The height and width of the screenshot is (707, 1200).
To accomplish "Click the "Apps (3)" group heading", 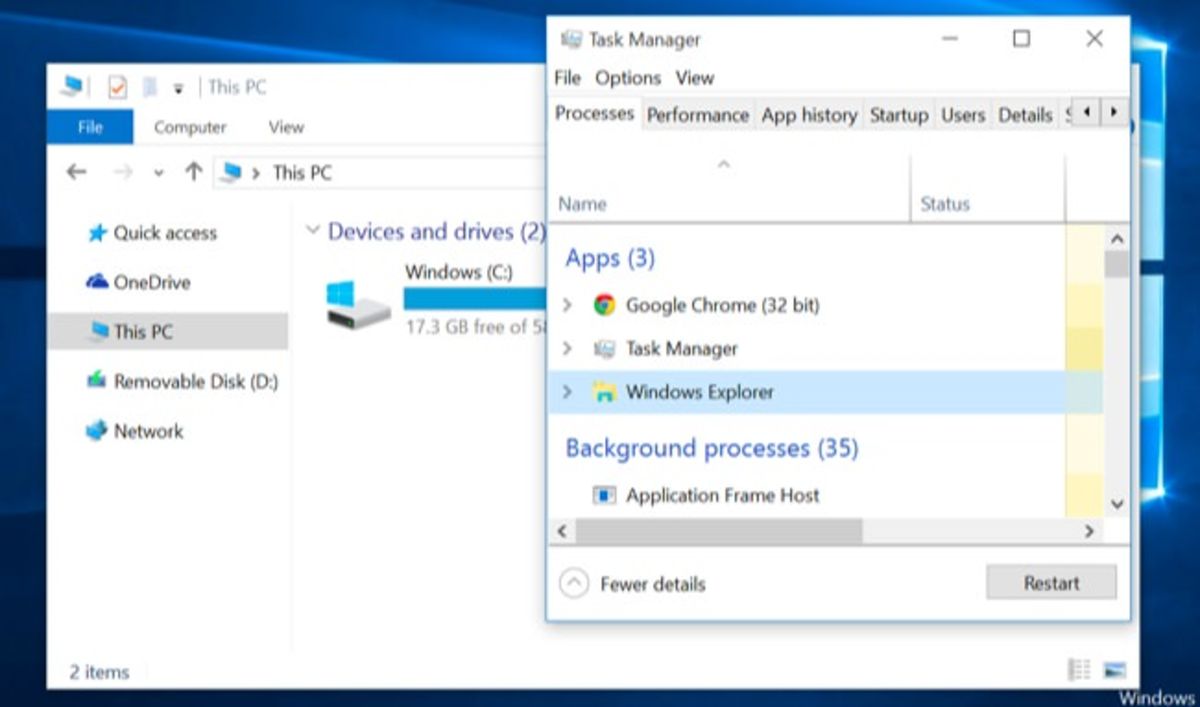I will (x=610, y=259).
